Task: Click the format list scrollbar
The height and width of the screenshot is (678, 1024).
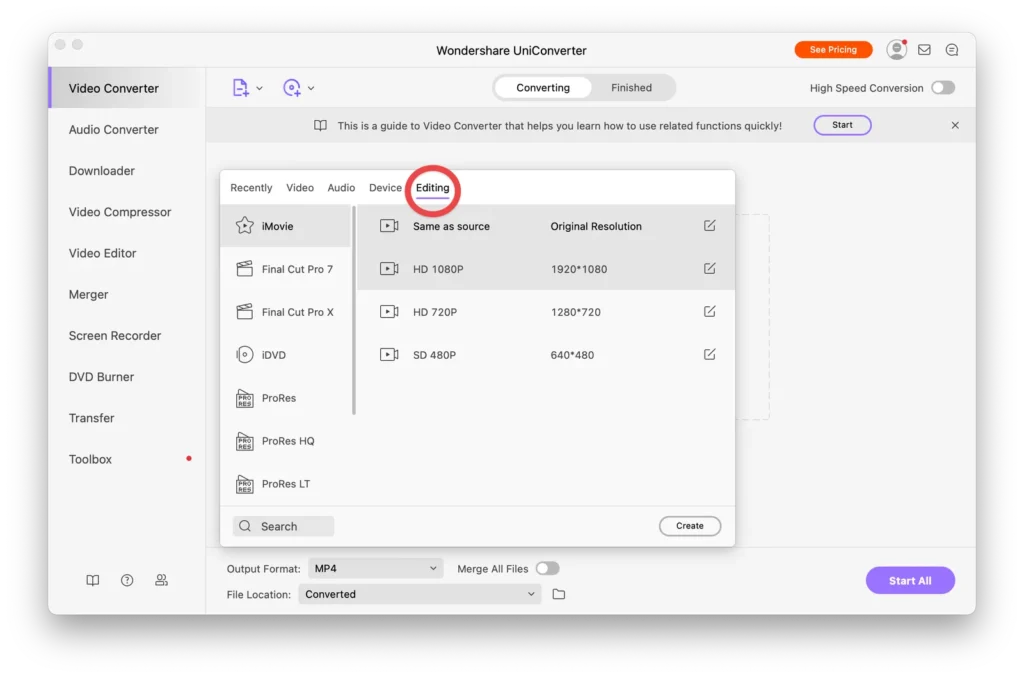Action: coord(354,311)
